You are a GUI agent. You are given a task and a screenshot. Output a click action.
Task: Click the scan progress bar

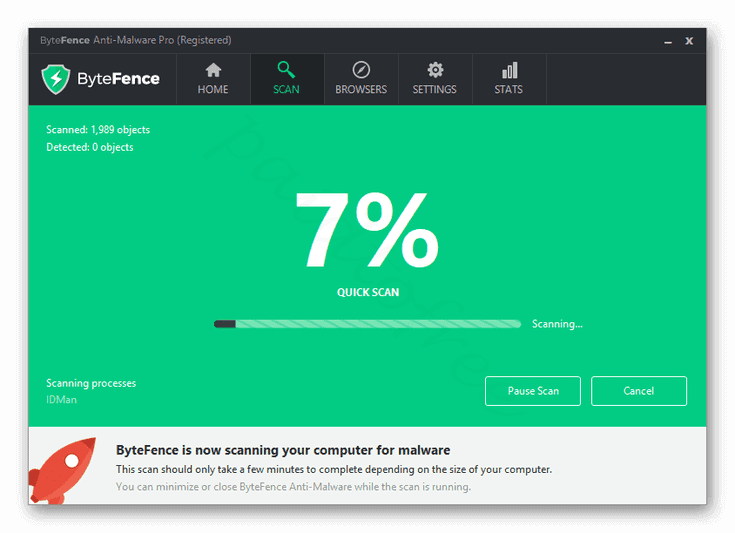368,324
